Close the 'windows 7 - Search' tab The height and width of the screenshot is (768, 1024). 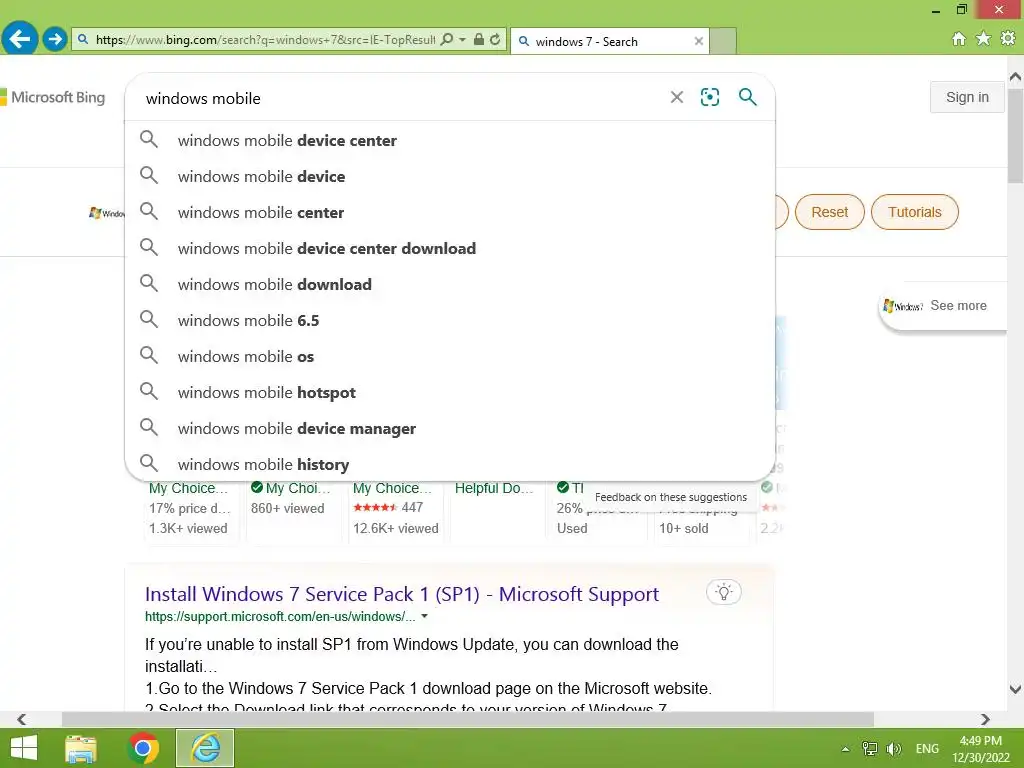click(x=699, y=41)
